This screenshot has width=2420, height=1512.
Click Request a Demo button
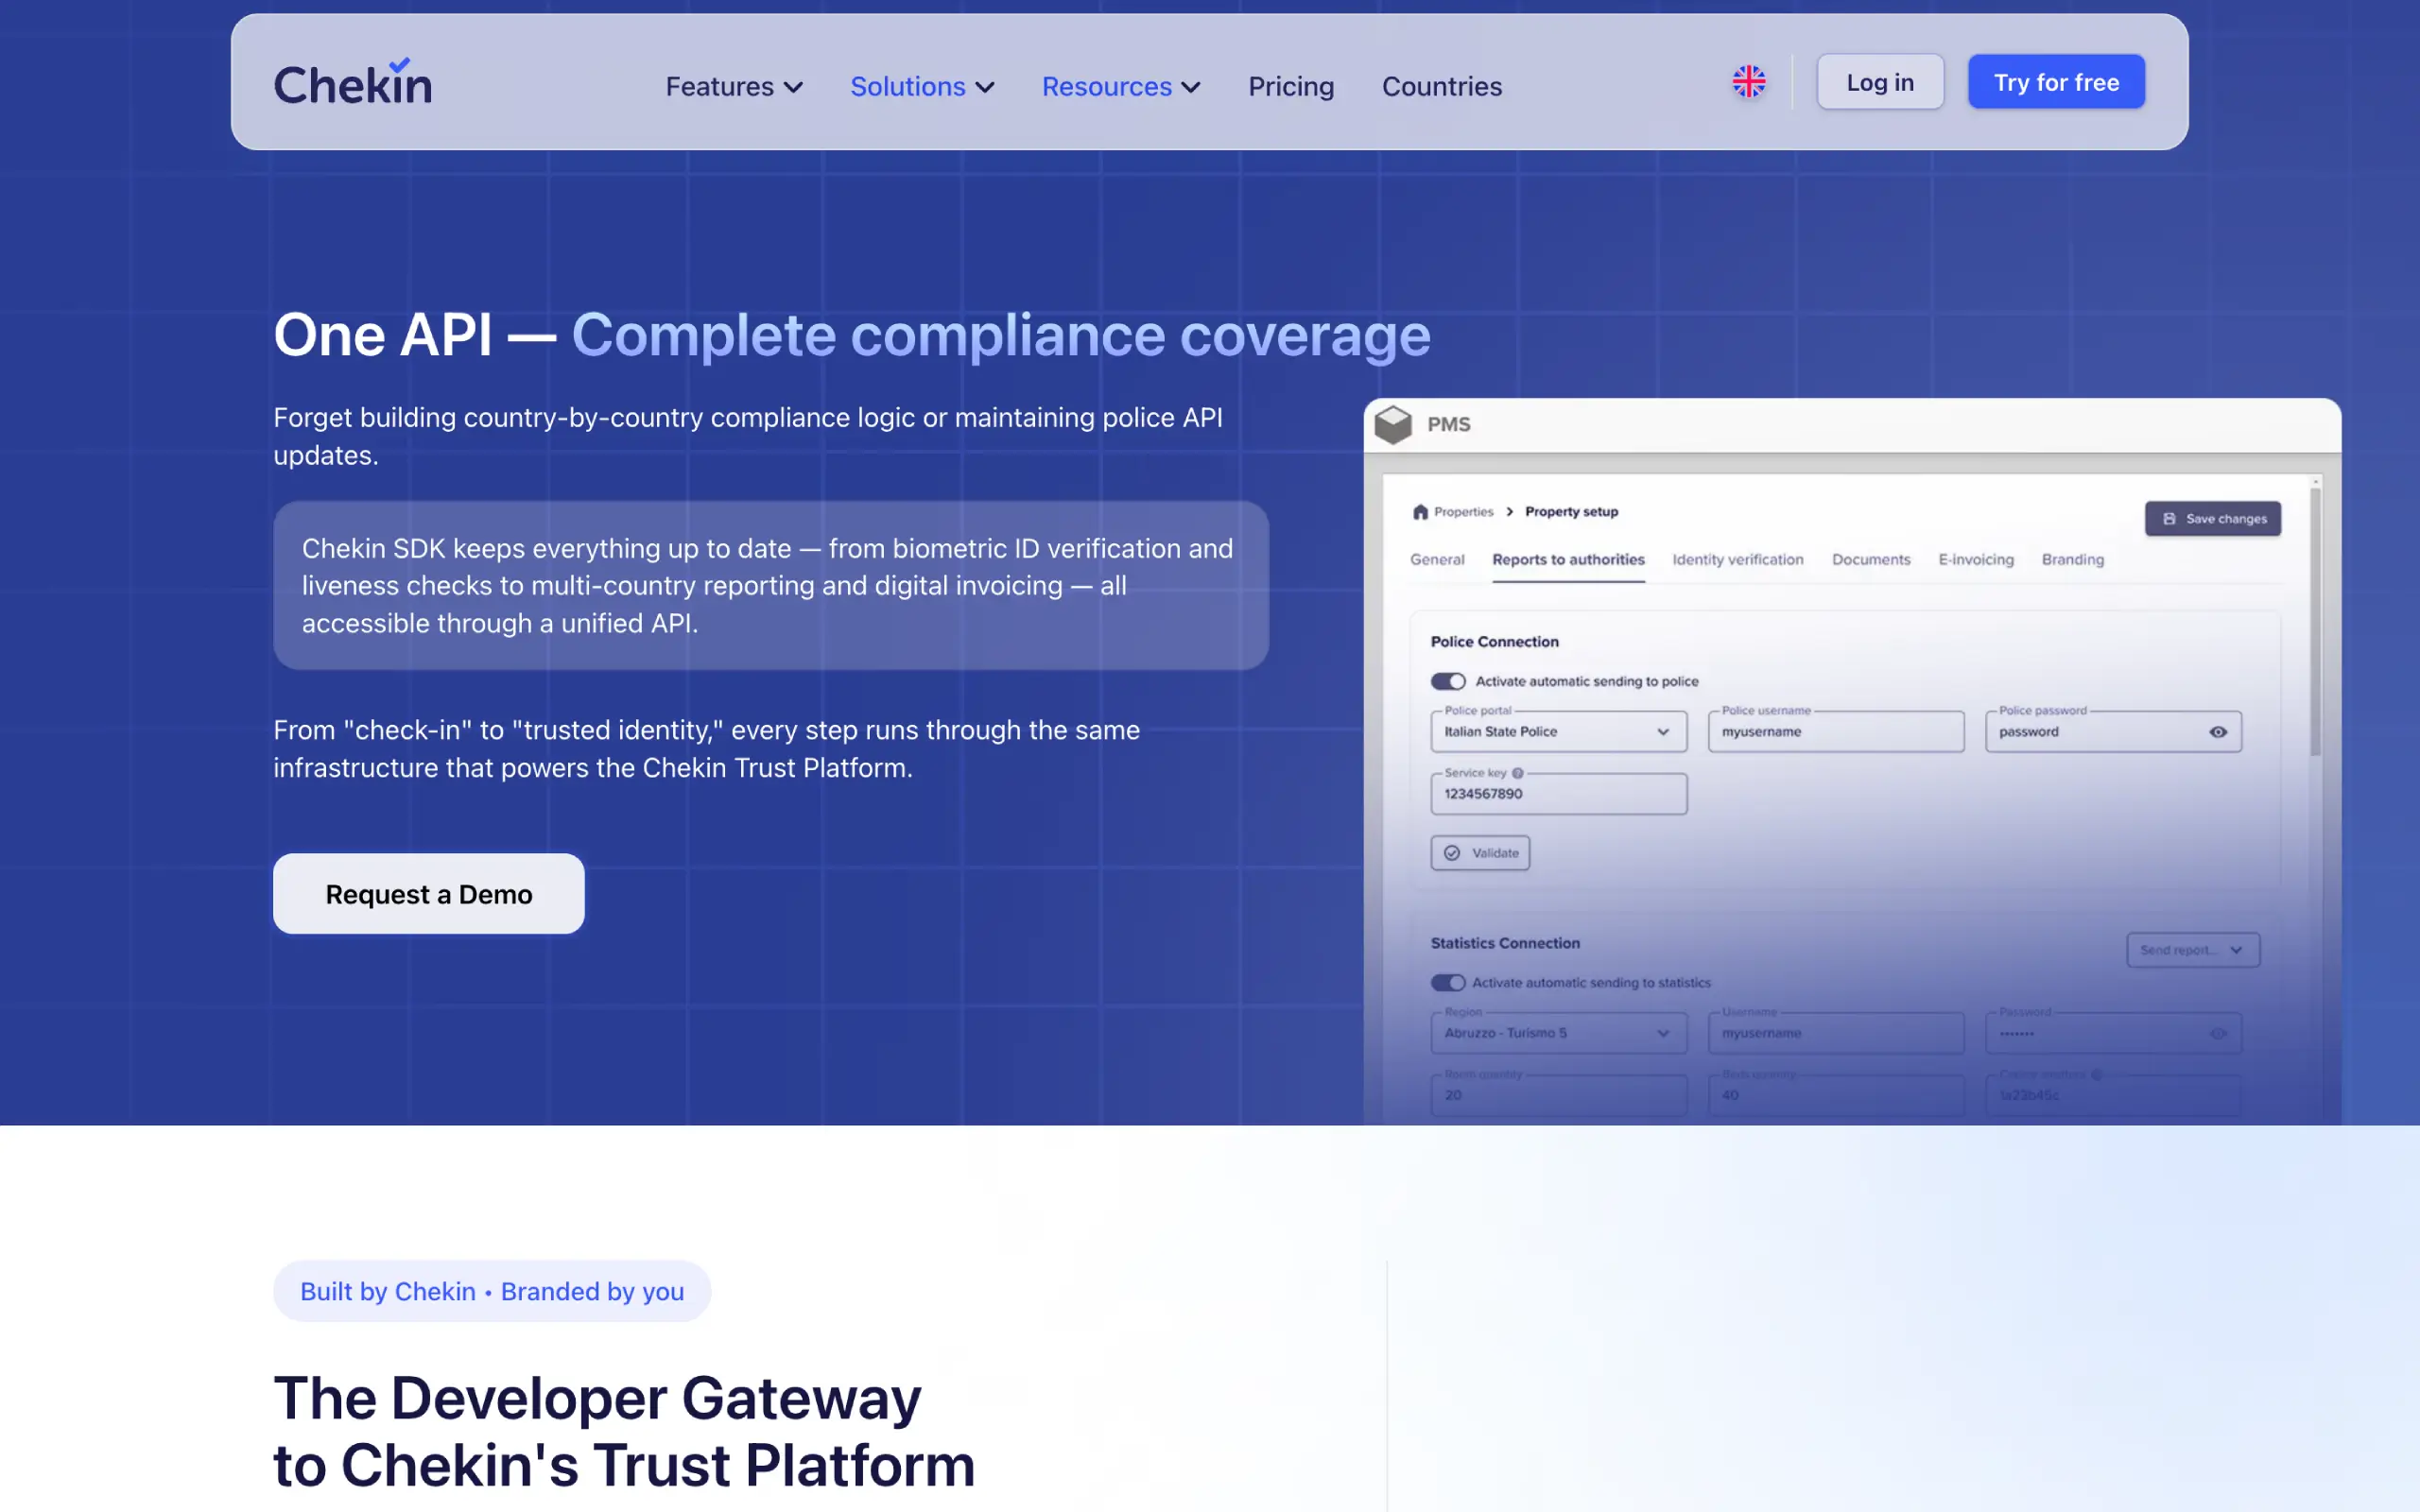pyautogui.click(x=429, y=894)
